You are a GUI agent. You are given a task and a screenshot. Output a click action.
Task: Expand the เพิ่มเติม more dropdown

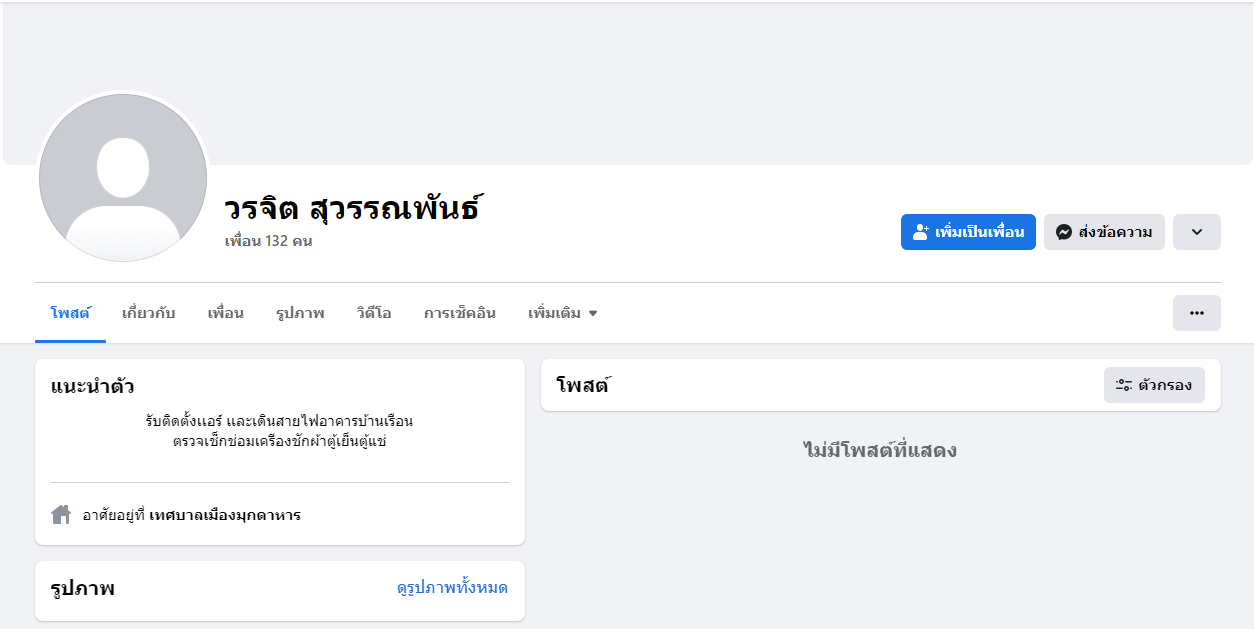coord(562,313)
